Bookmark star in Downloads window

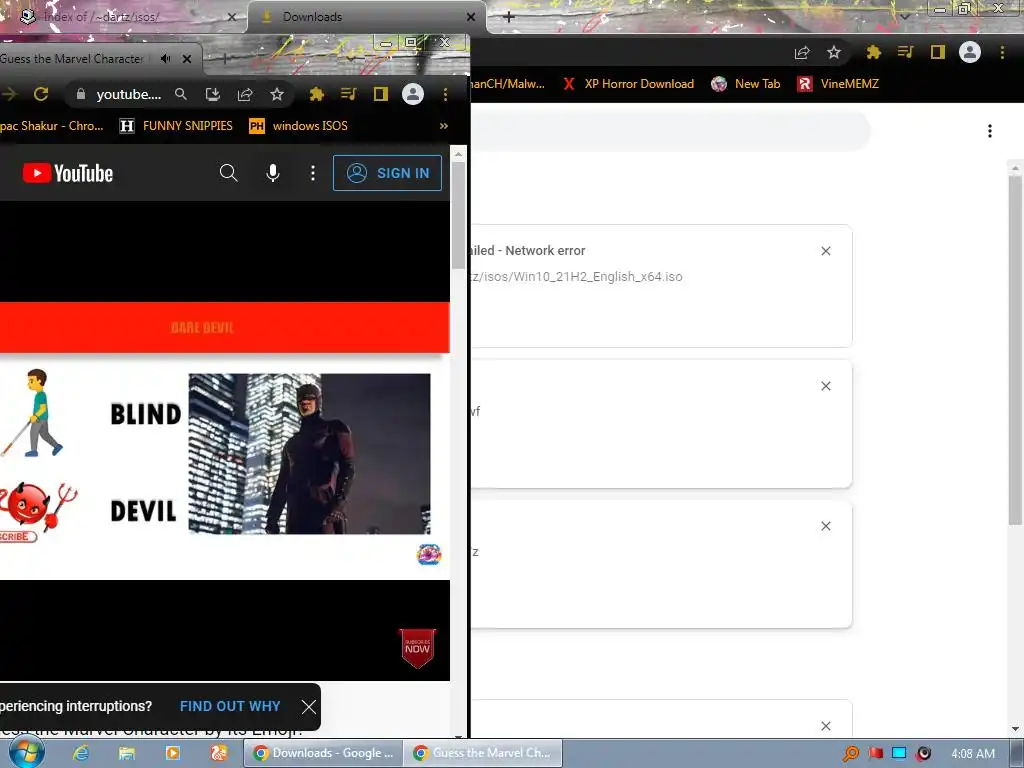click(x=834, y=52)
